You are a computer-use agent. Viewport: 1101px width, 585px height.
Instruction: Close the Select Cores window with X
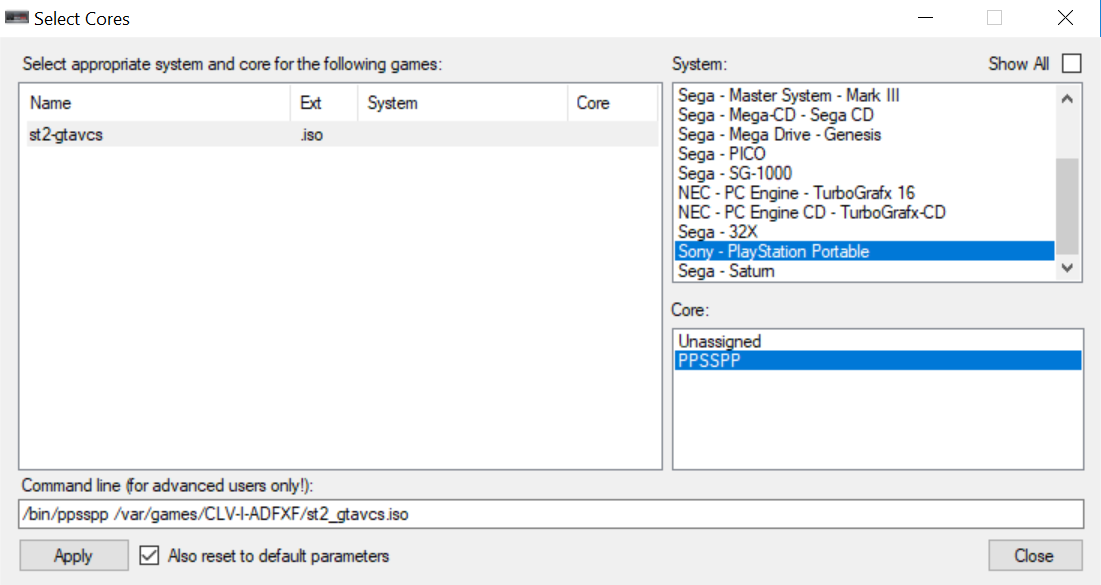(x=1065, y=18)
